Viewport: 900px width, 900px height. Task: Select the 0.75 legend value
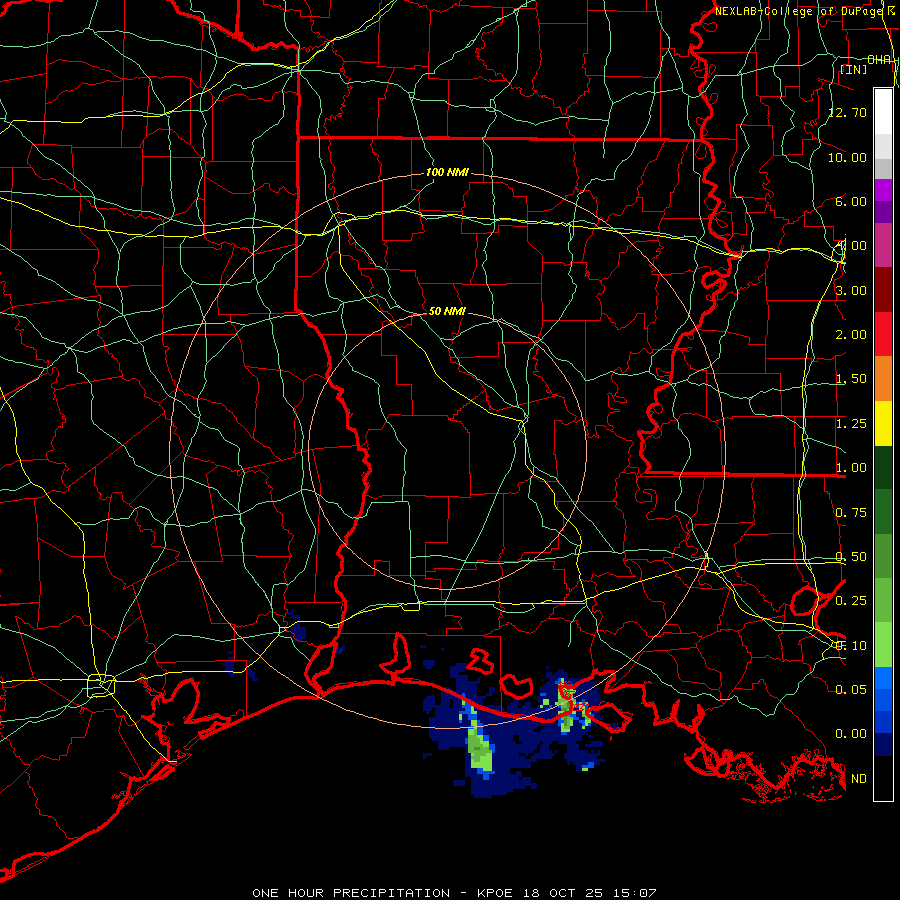point(851,513)
